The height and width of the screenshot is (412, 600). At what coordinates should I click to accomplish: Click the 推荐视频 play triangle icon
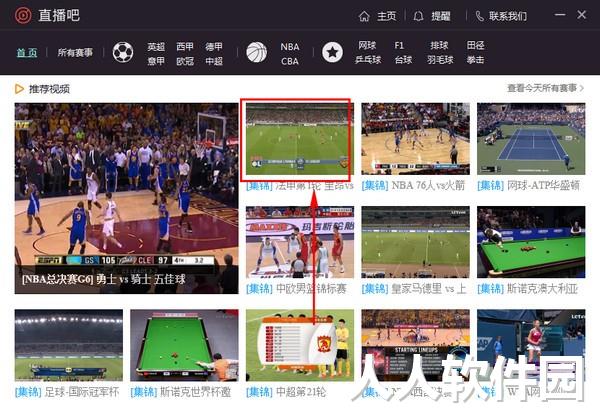[x=19, y=89]
